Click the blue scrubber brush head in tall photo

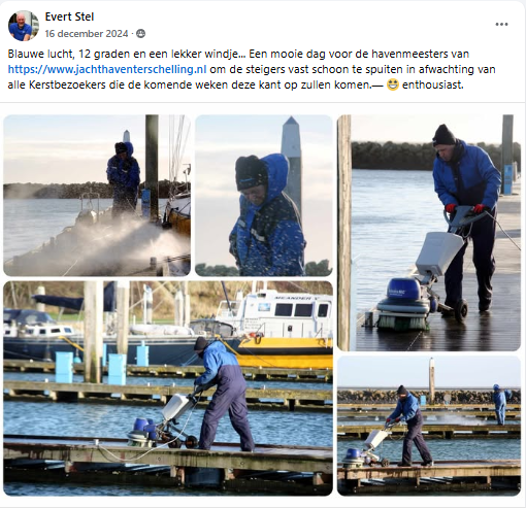[x=404, y=304]
